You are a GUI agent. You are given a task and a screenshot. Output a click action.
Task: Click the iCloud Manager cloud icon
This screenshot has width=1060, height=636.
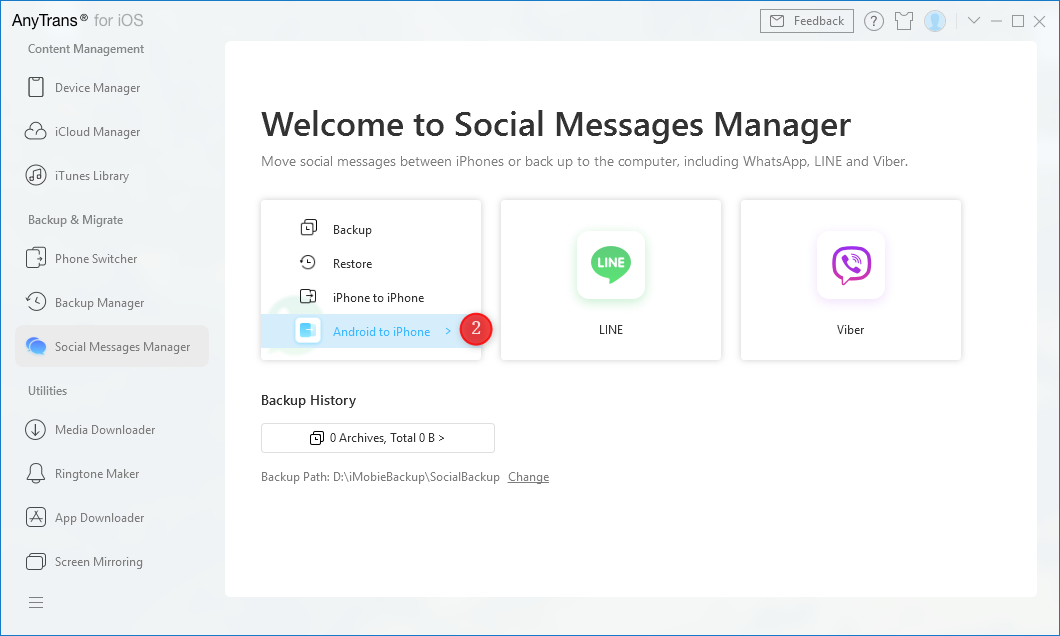point(36,131)
